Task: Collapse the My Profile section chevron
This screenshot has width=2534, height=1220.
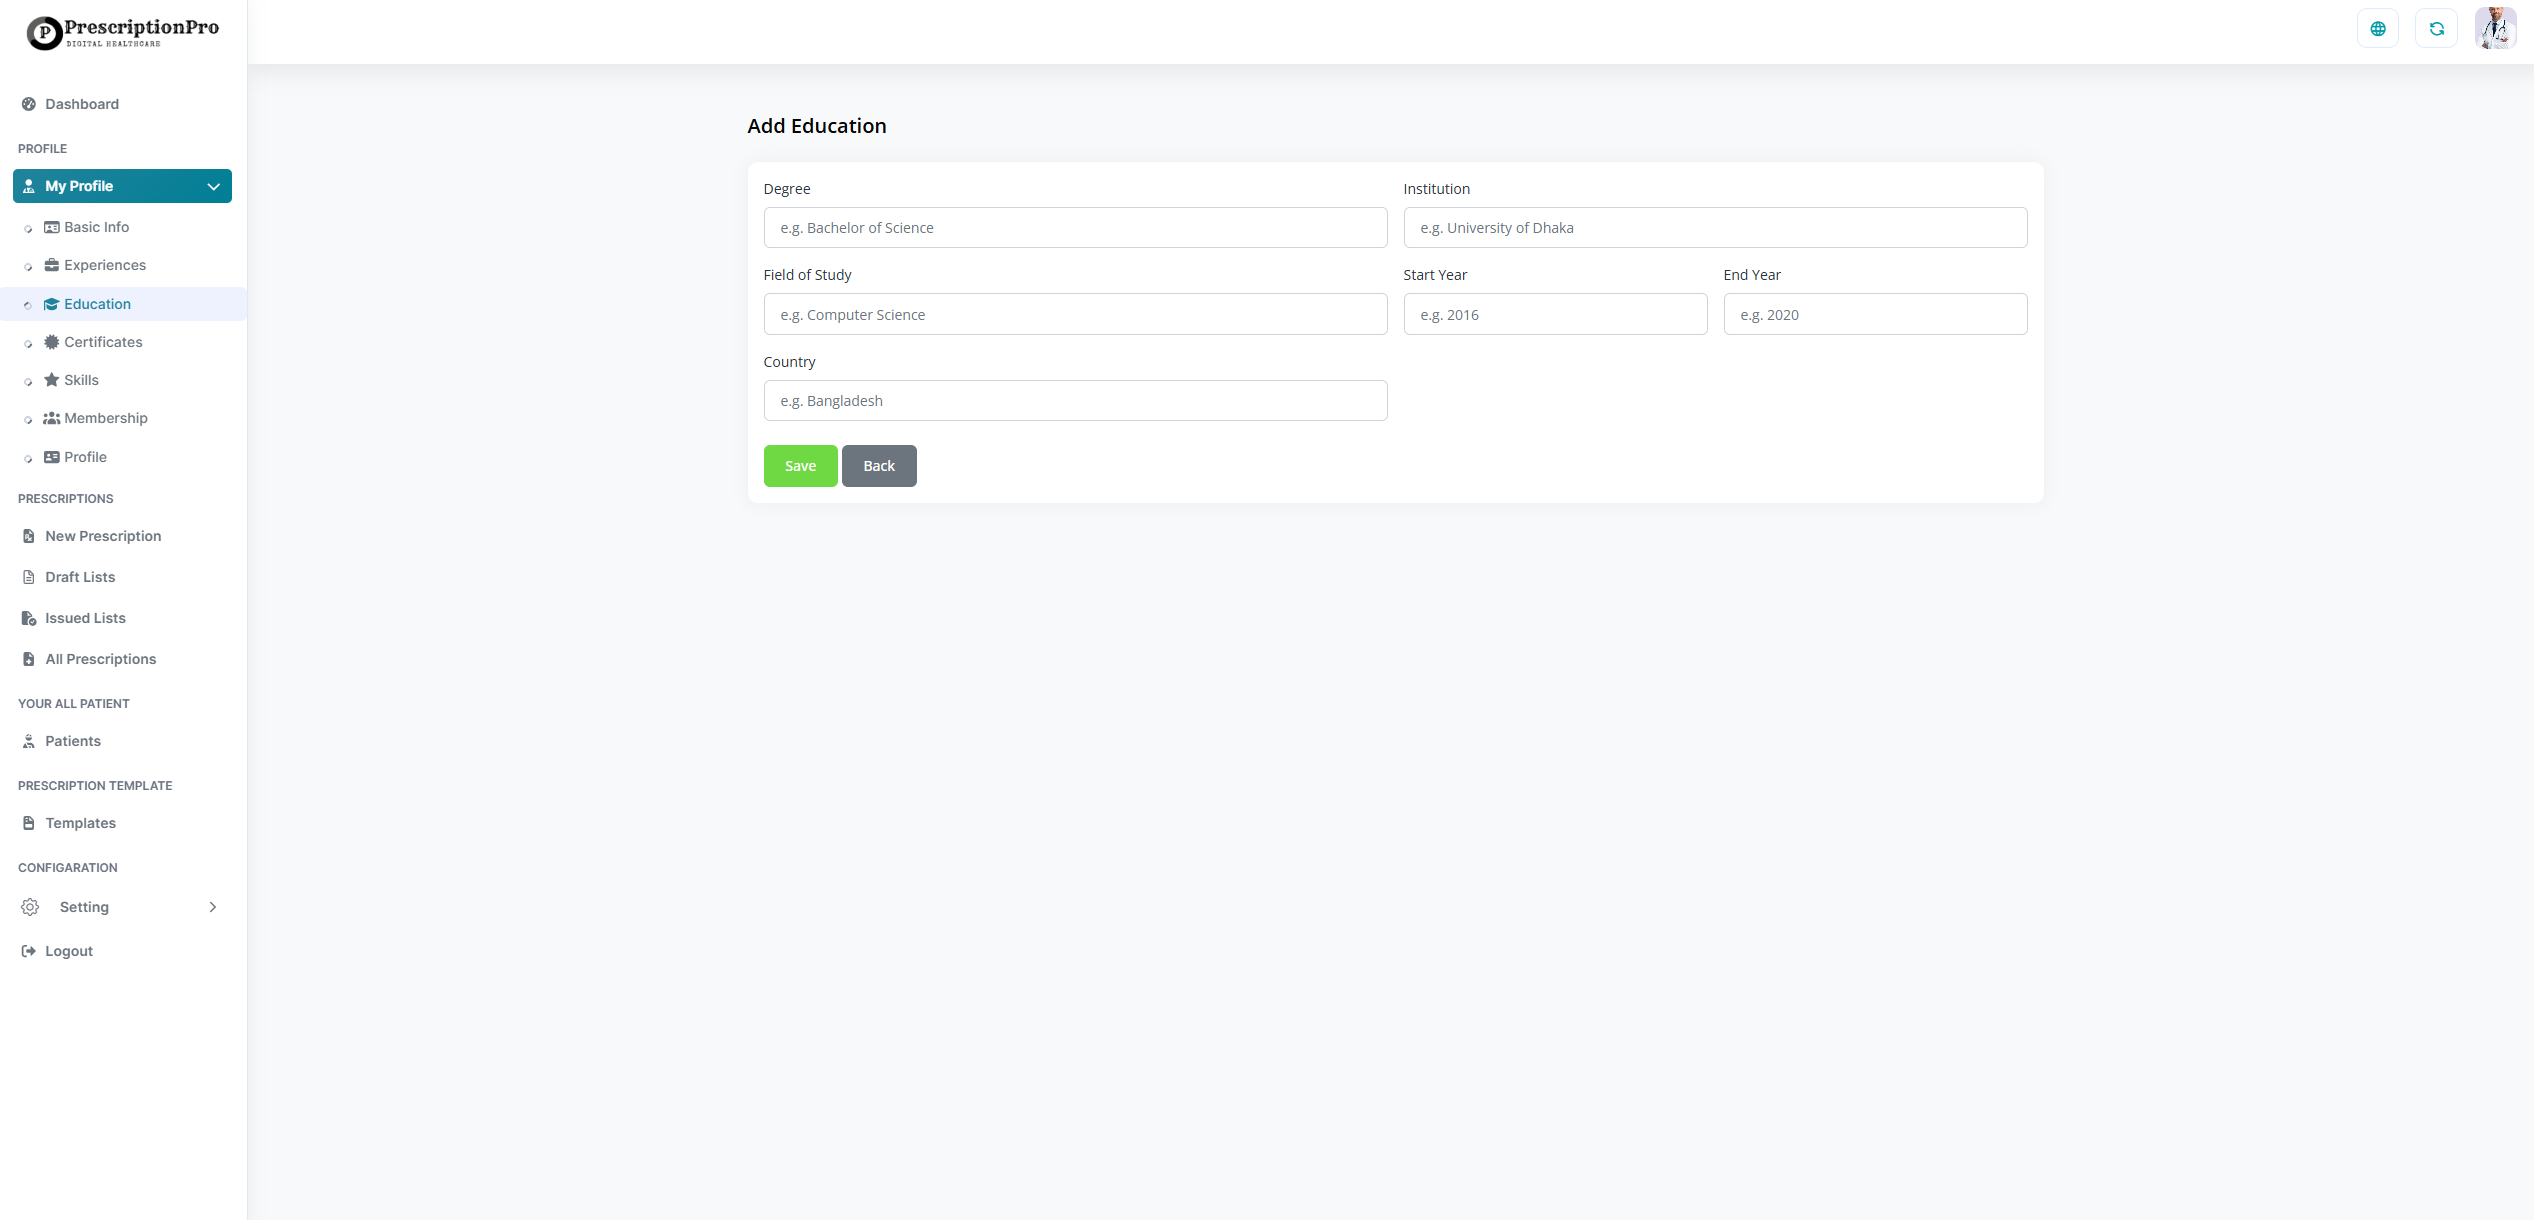Action: [x=212, y=186]
